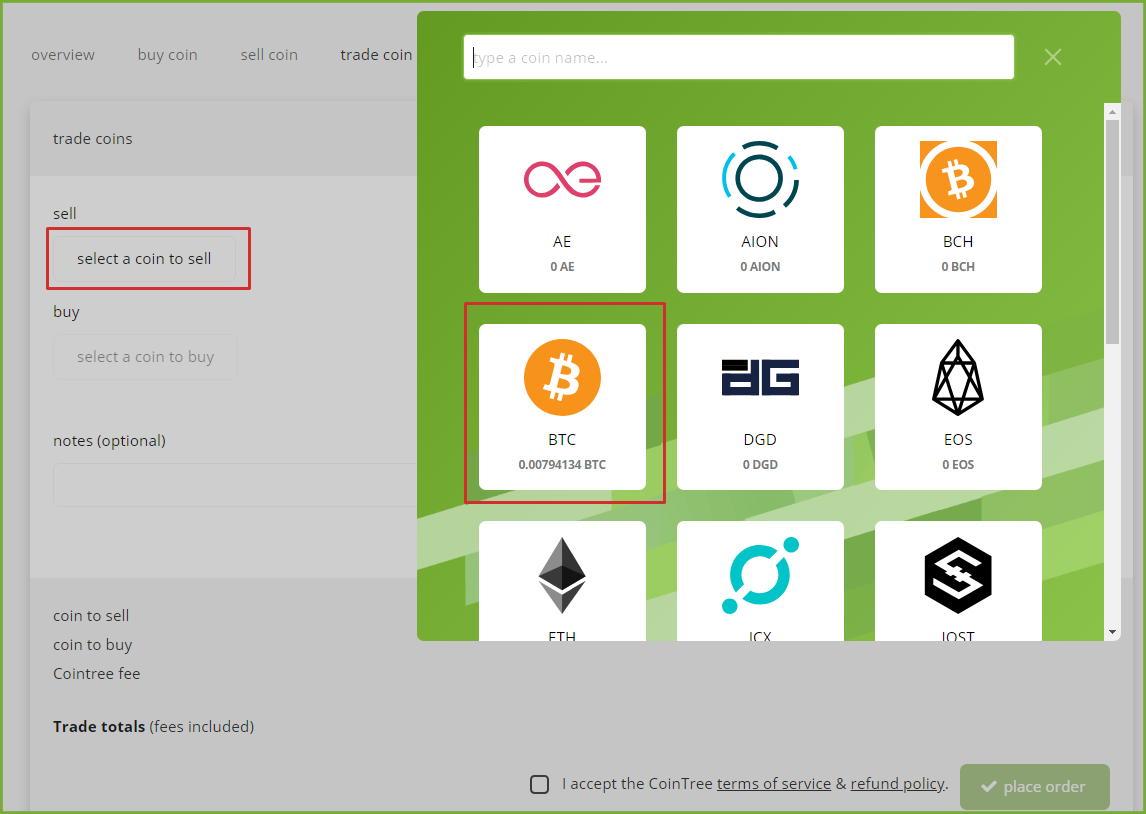The image size is (1146, 814).
Task: Click the coin to sell summary label
Action: point(91,616)
